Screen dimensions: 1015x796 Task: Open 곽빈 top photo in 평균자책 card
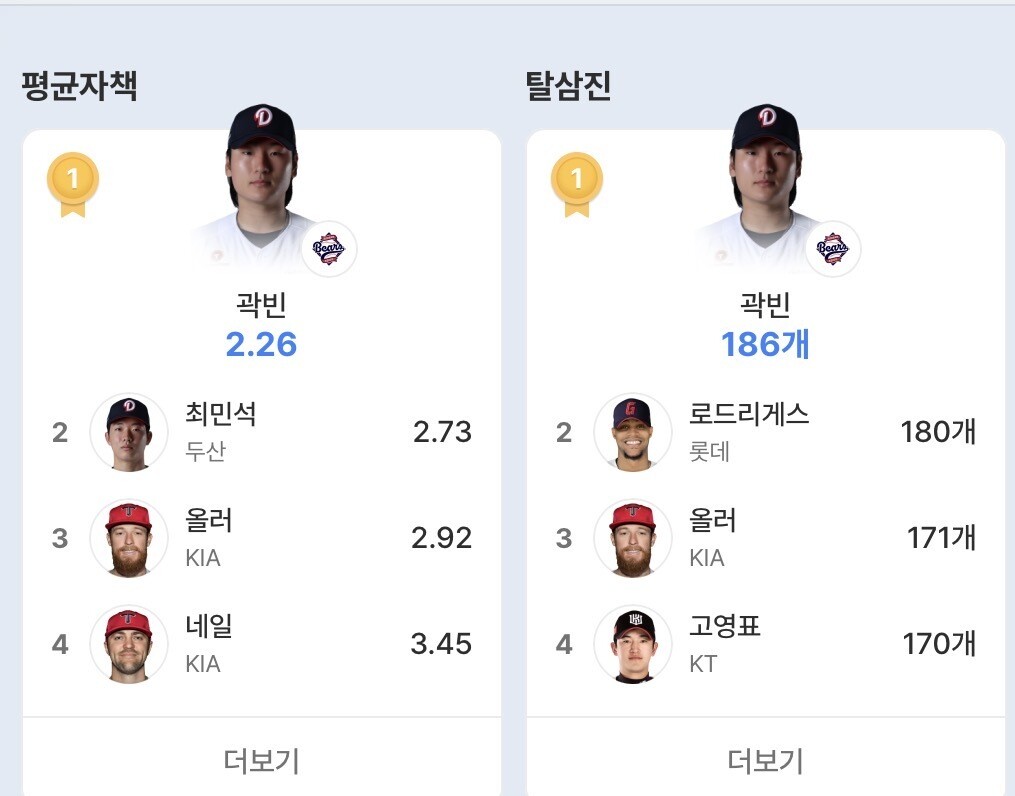[x=262, y=188]
